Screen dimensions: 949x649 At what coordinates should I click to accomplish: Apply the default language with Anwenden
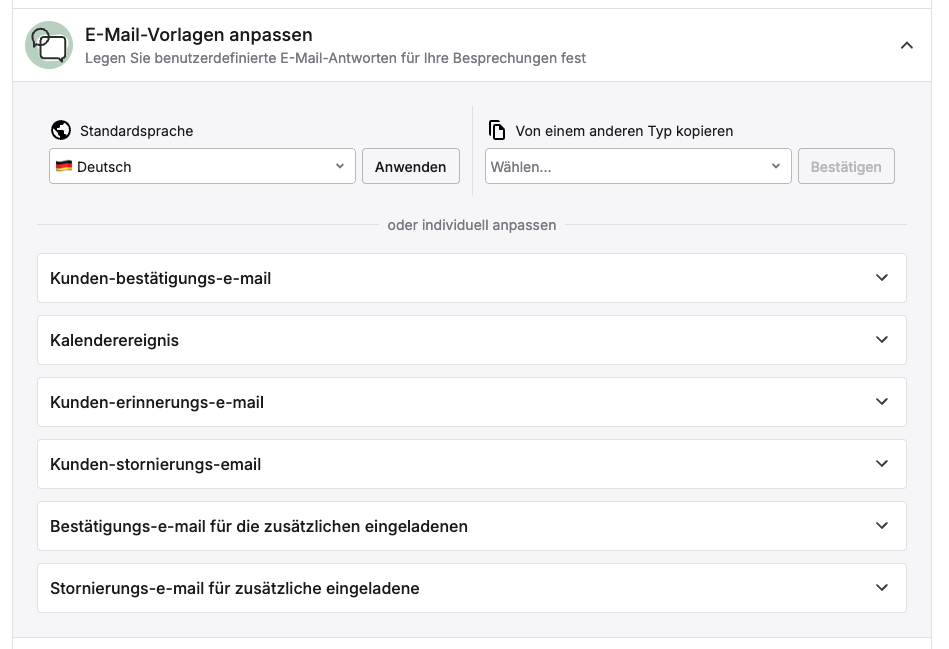(410, 166)
